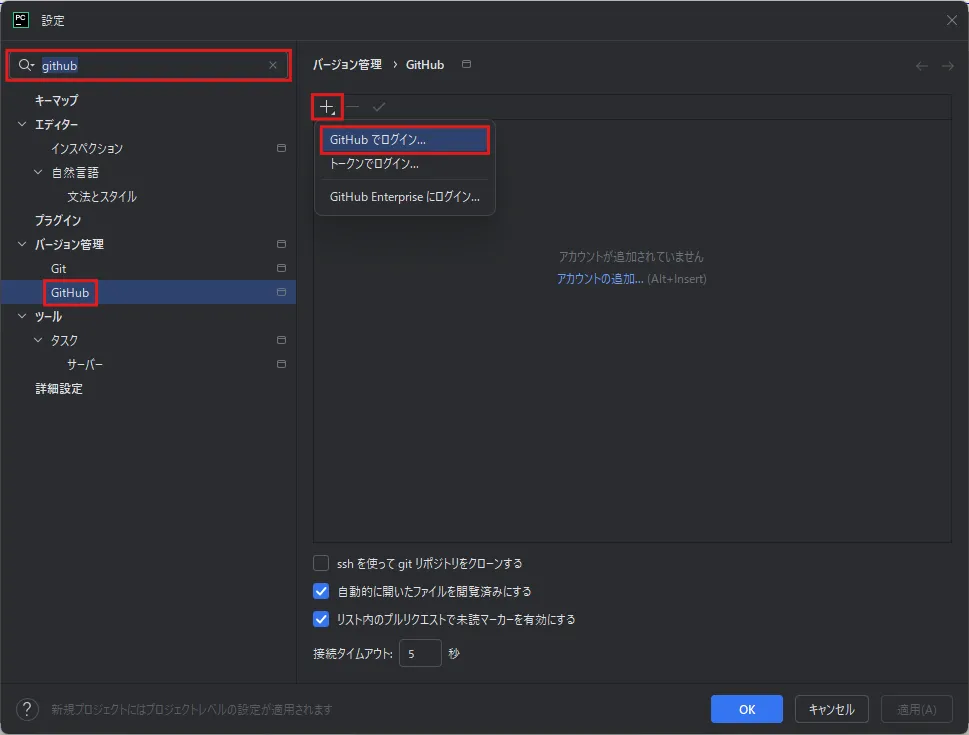
Task: Click project-level icon beside breadcrumb GitHub
Action: click(x=467, y=64)
